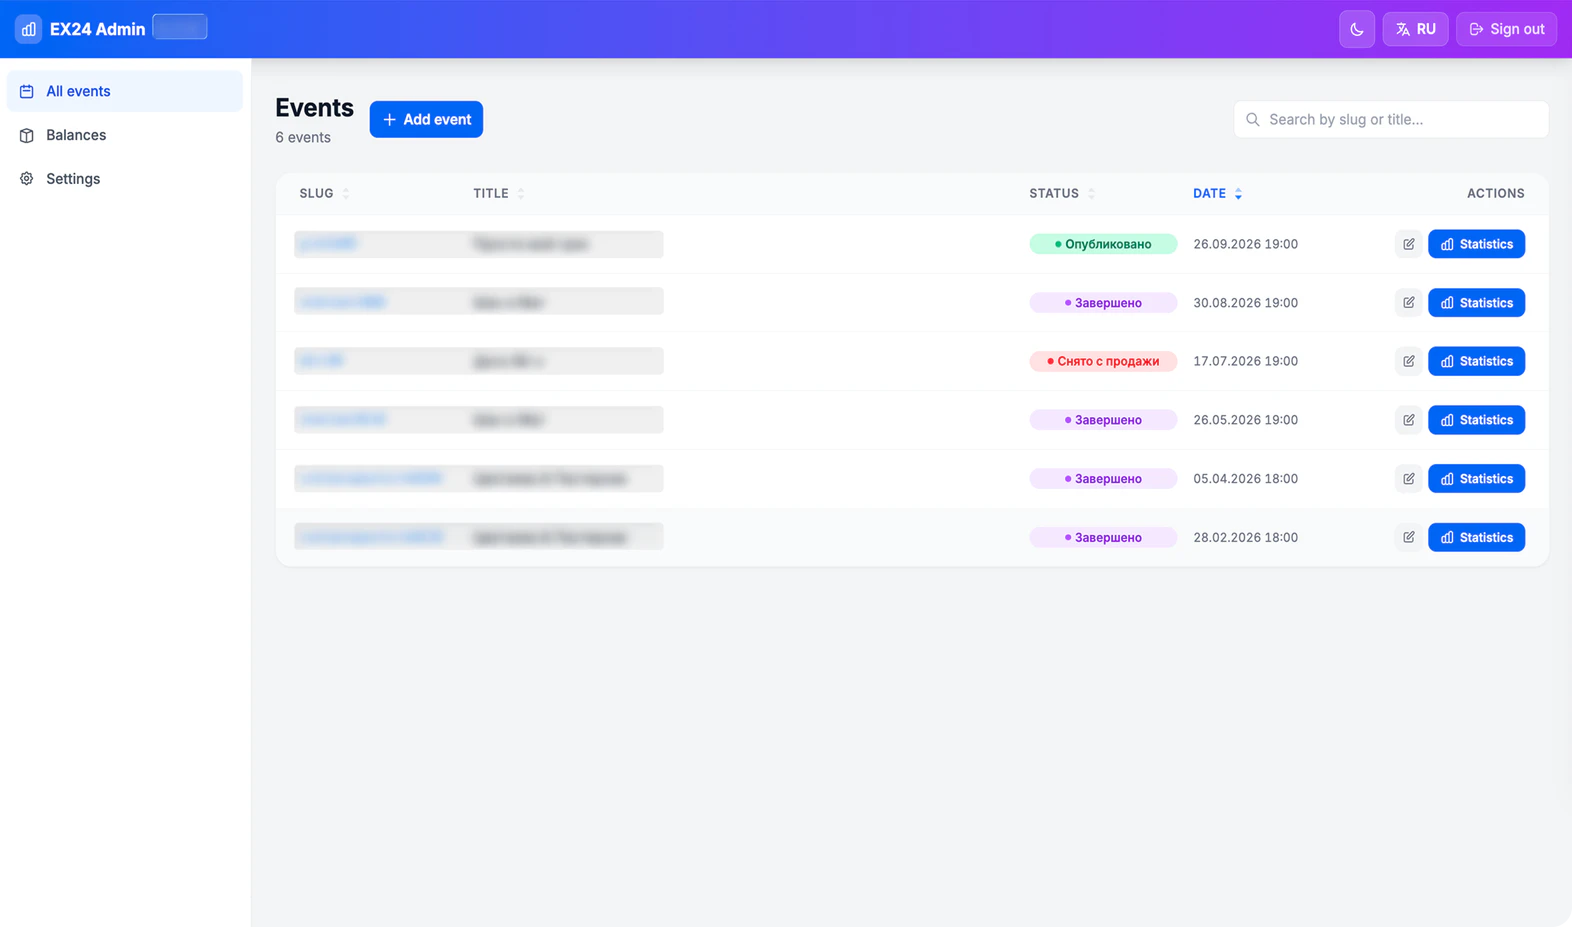This screenshot has height=927, width=1572.
Task: Open Statistics for the 26.05.2026 event
Action: coord(1476,420)
